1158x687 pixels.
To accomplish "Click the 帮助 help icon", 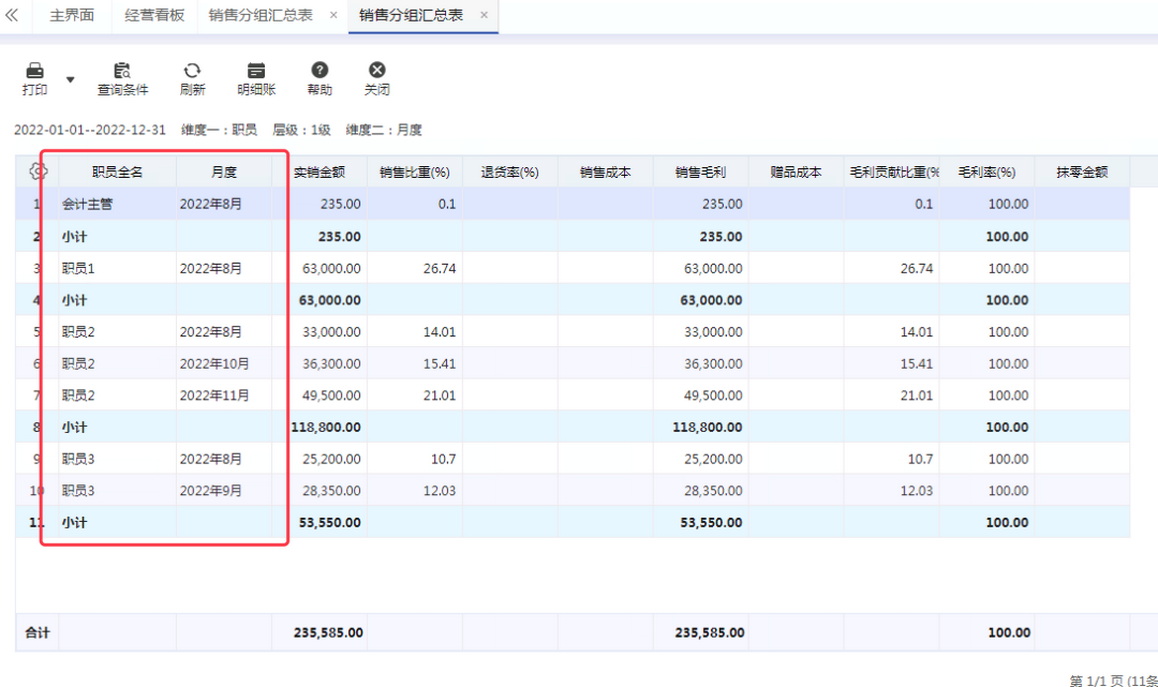I will [x=319, y=70].
